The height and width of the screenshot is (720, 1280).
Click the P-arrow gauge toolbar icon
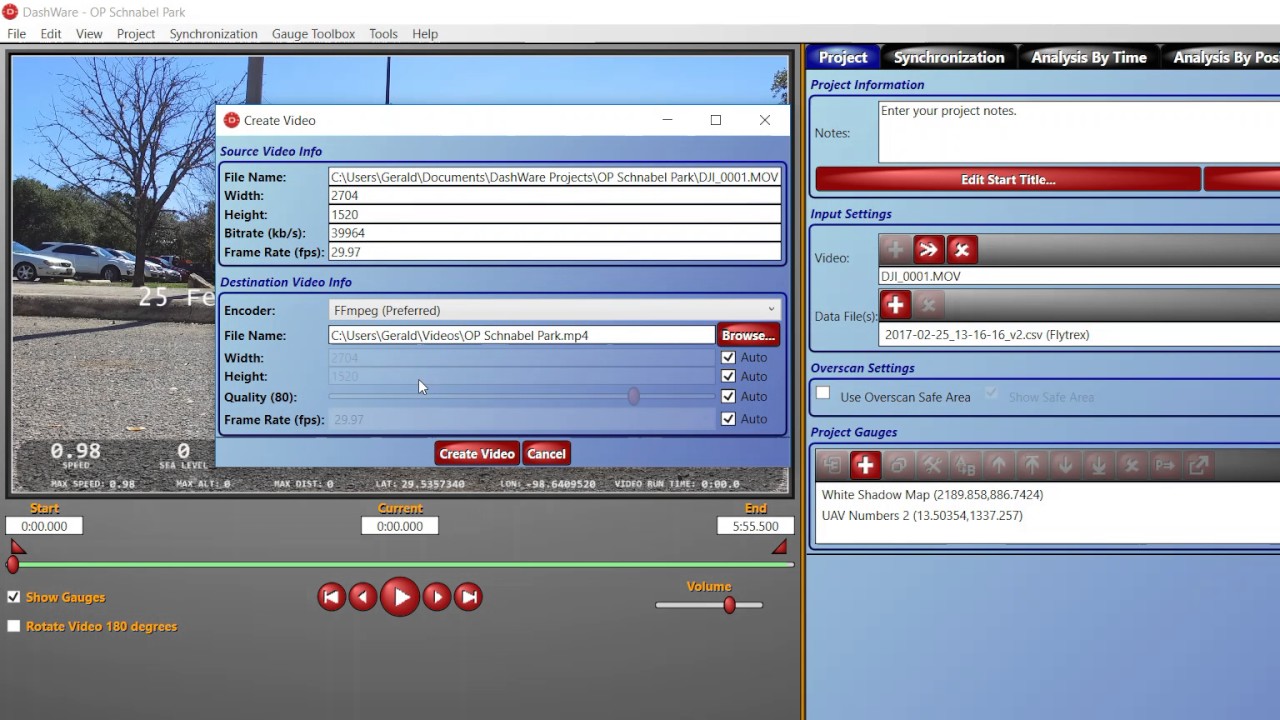point(1165,464)
